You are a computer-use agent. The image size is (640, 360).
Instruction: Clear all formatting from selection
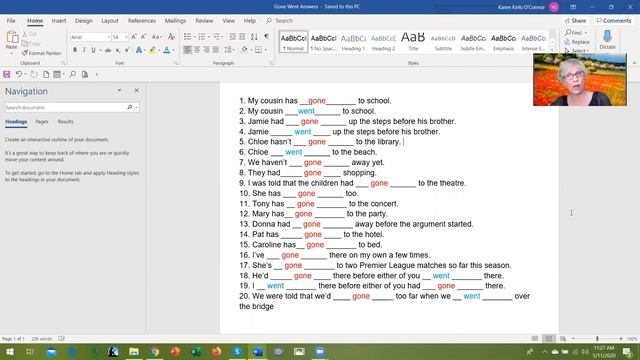click(171, 37)
